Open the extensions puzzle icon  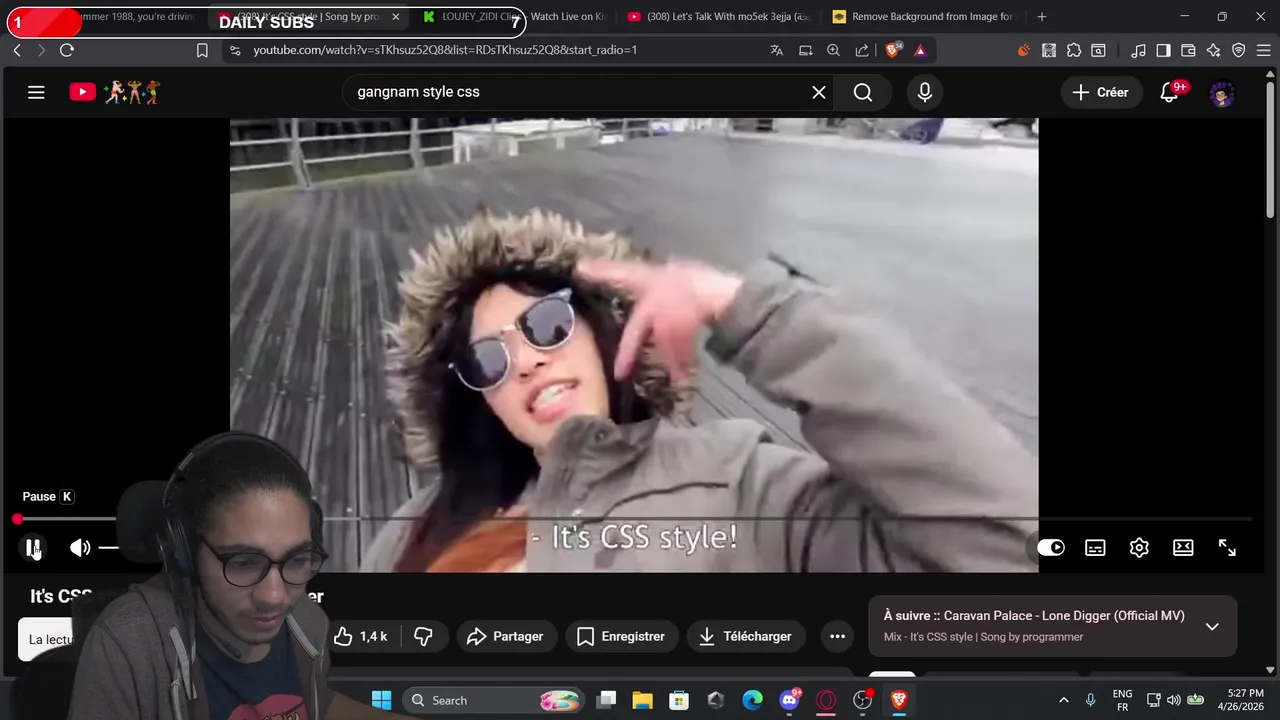tap(1074, 50)
